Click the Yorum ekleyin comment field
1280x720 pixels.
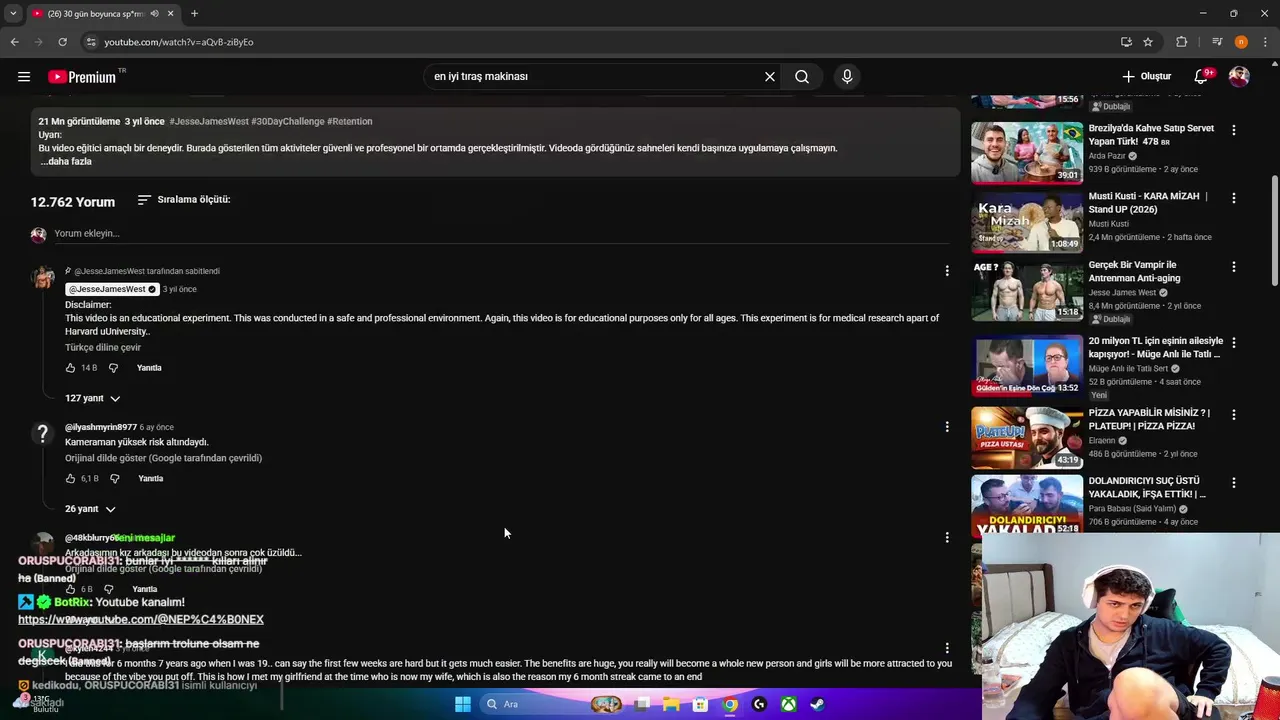[x=502, y=234]
